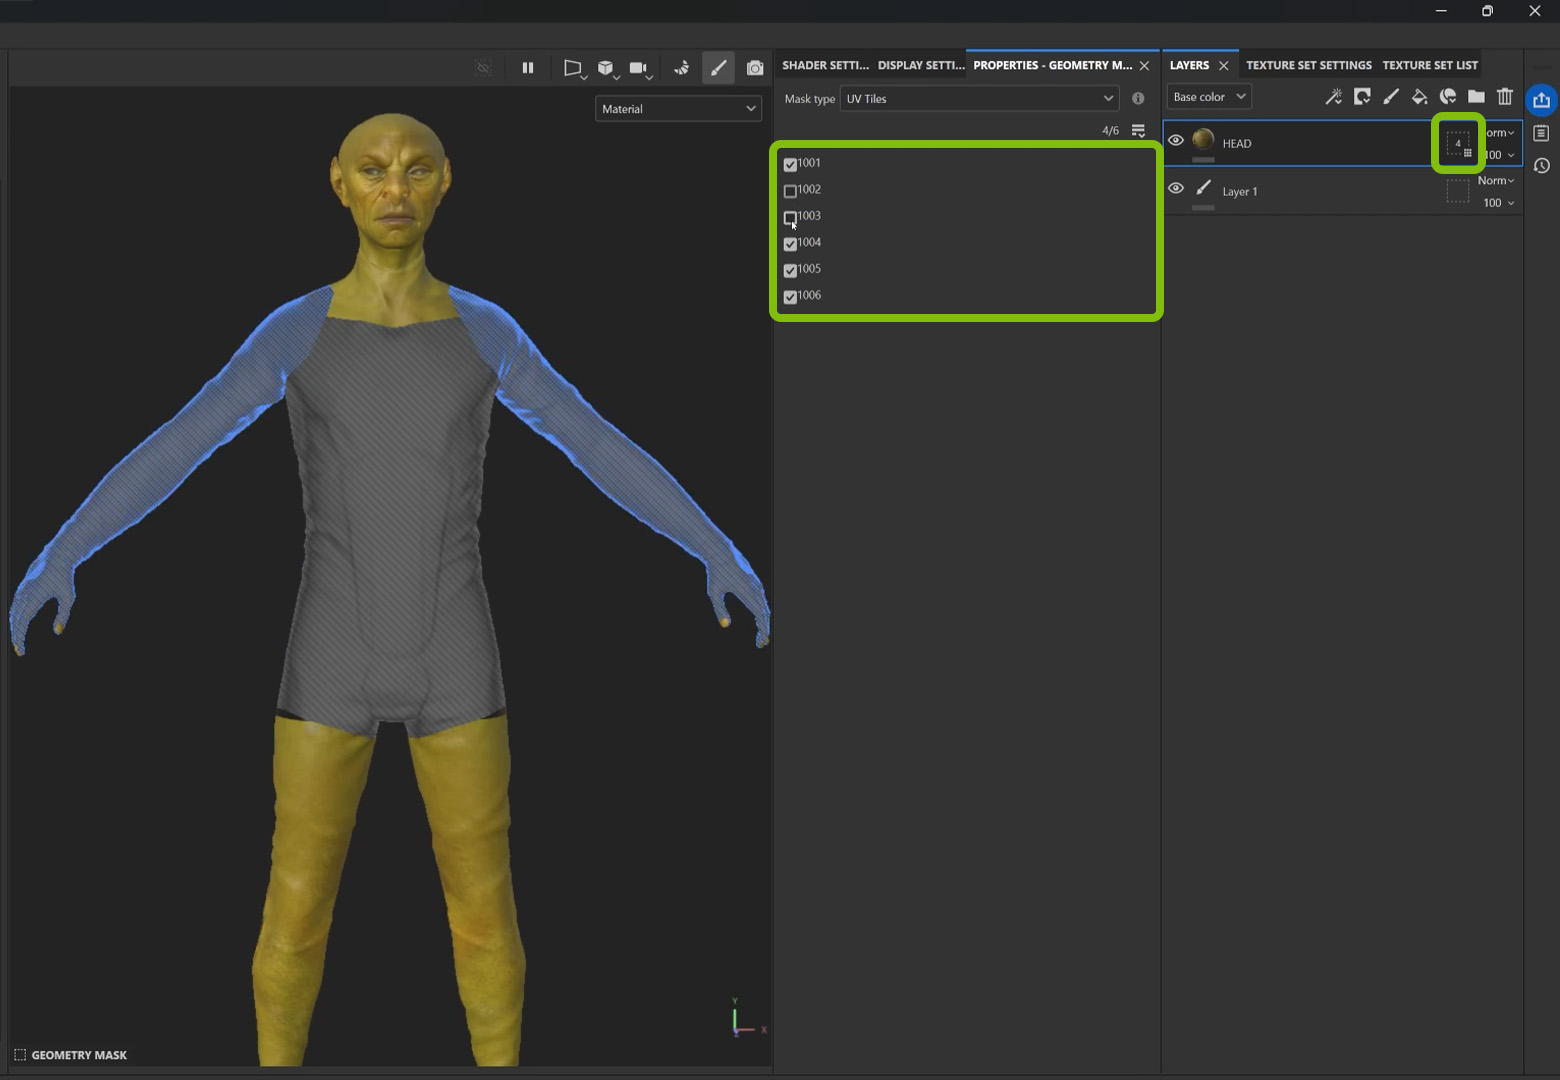The width and height of the screenshot is (1560, 1080).
Task: Delete layer with the trash icon
Action: coord(1505,97)
